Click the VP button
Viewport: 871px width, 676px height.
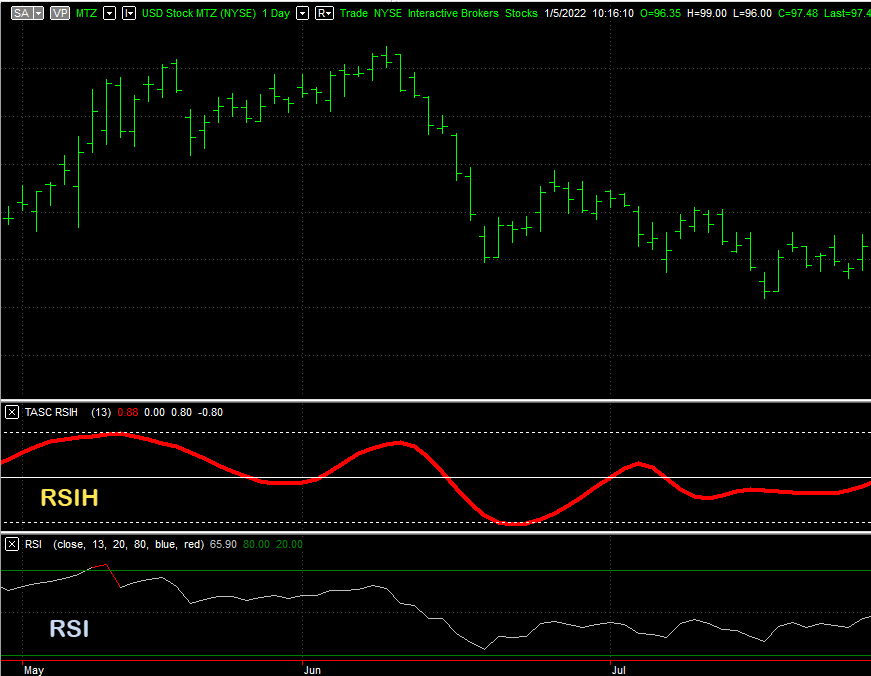click(x=60, y=13)
